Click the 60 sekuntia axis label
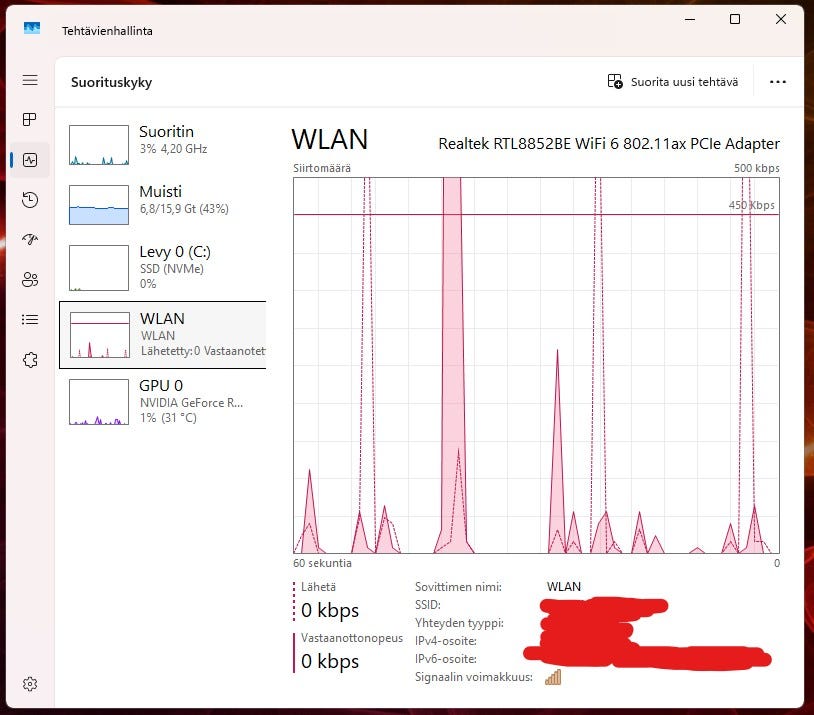 [x=322, y=563]
